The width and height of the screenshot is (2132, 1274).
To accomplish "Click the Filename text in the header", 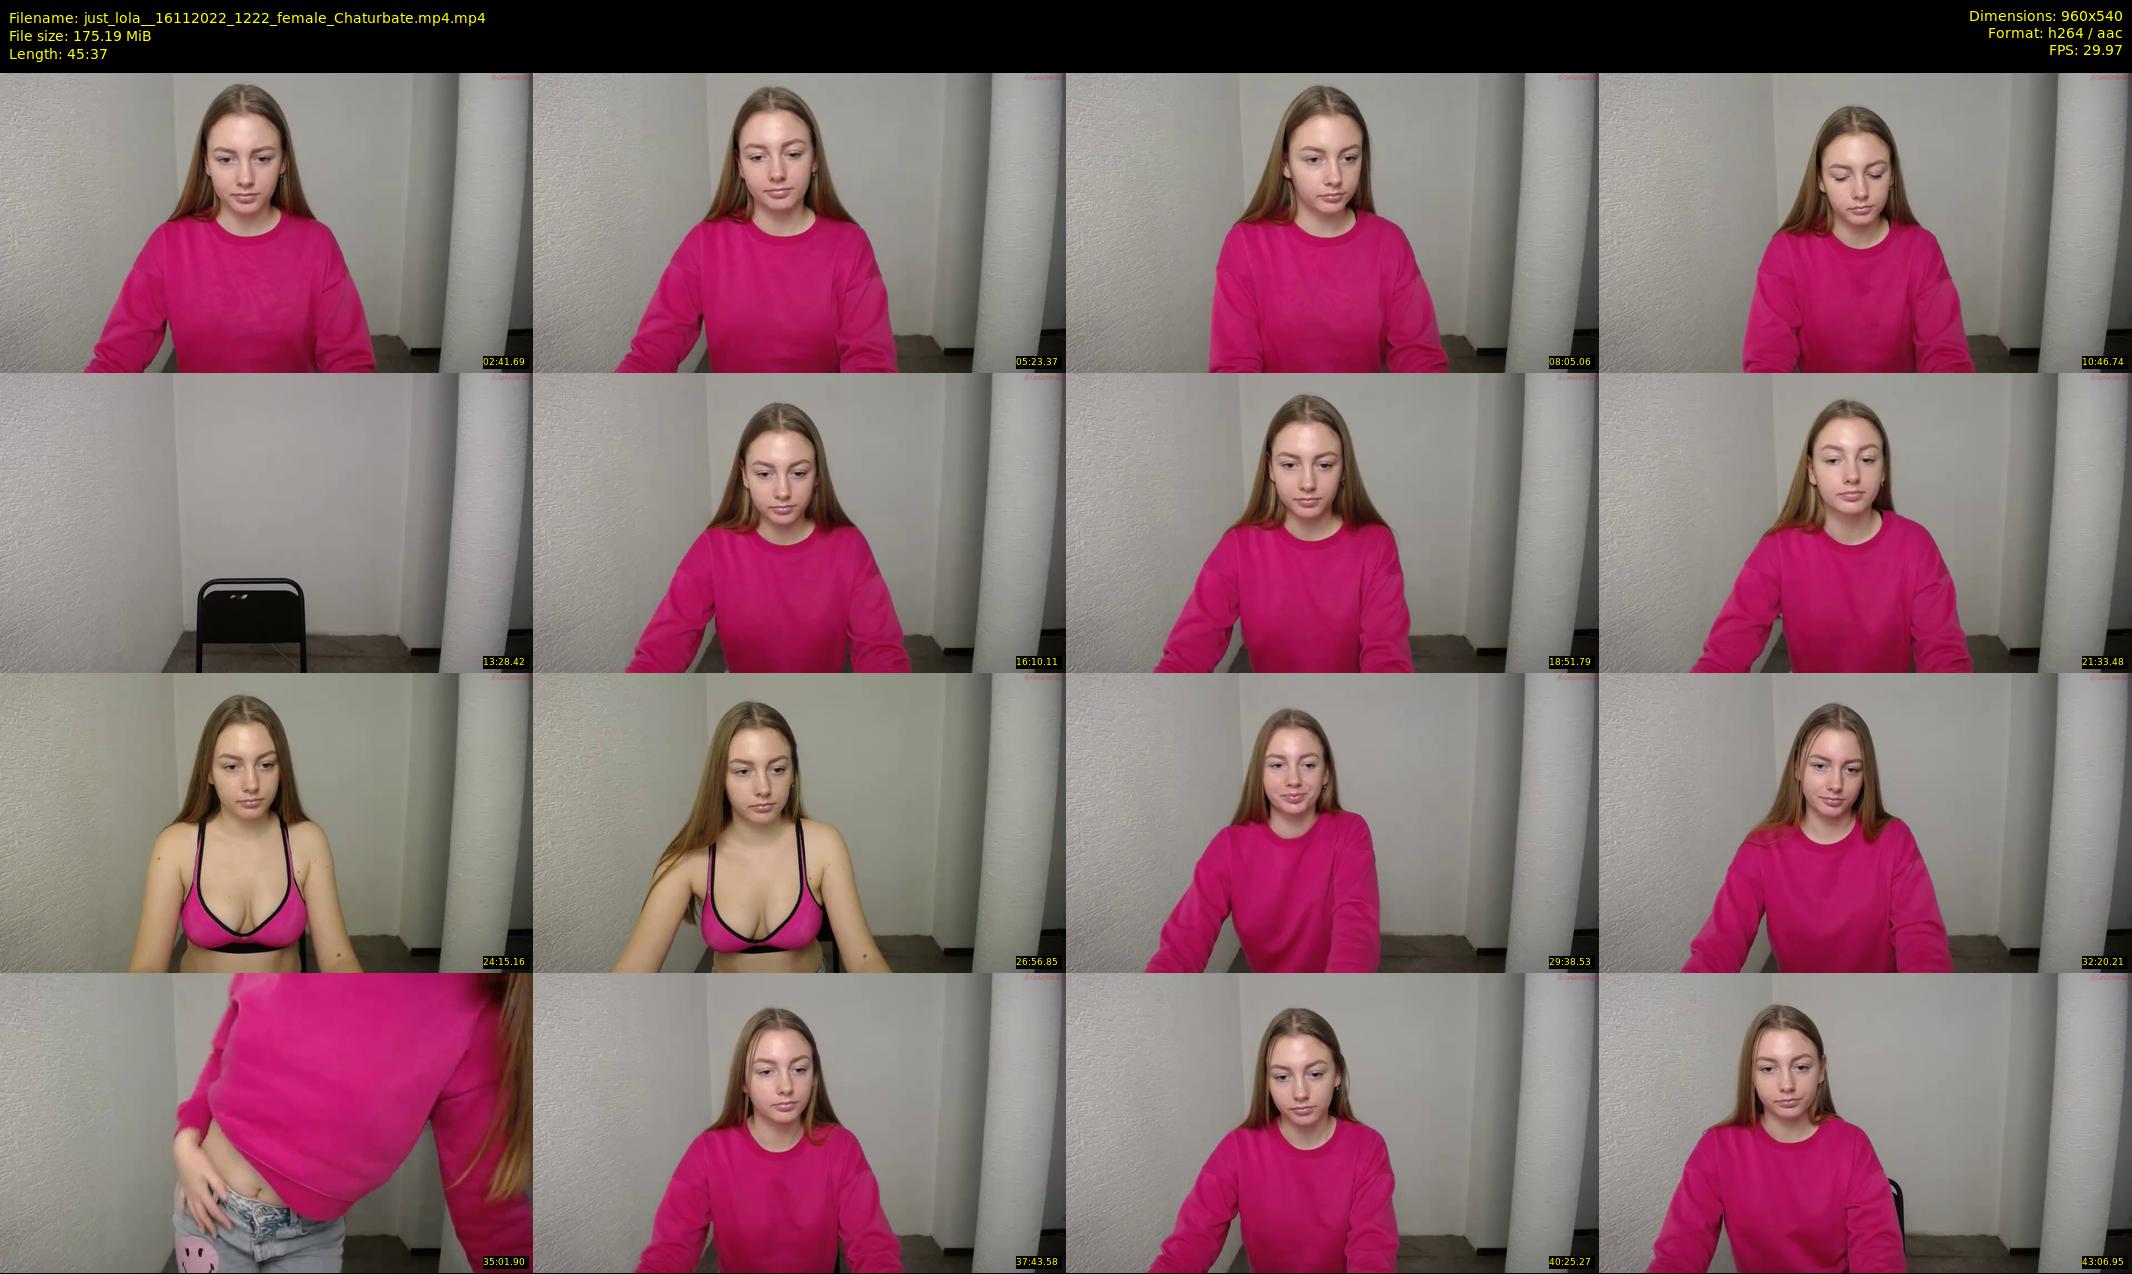I will pyautogui.click(x=247, y=18).
